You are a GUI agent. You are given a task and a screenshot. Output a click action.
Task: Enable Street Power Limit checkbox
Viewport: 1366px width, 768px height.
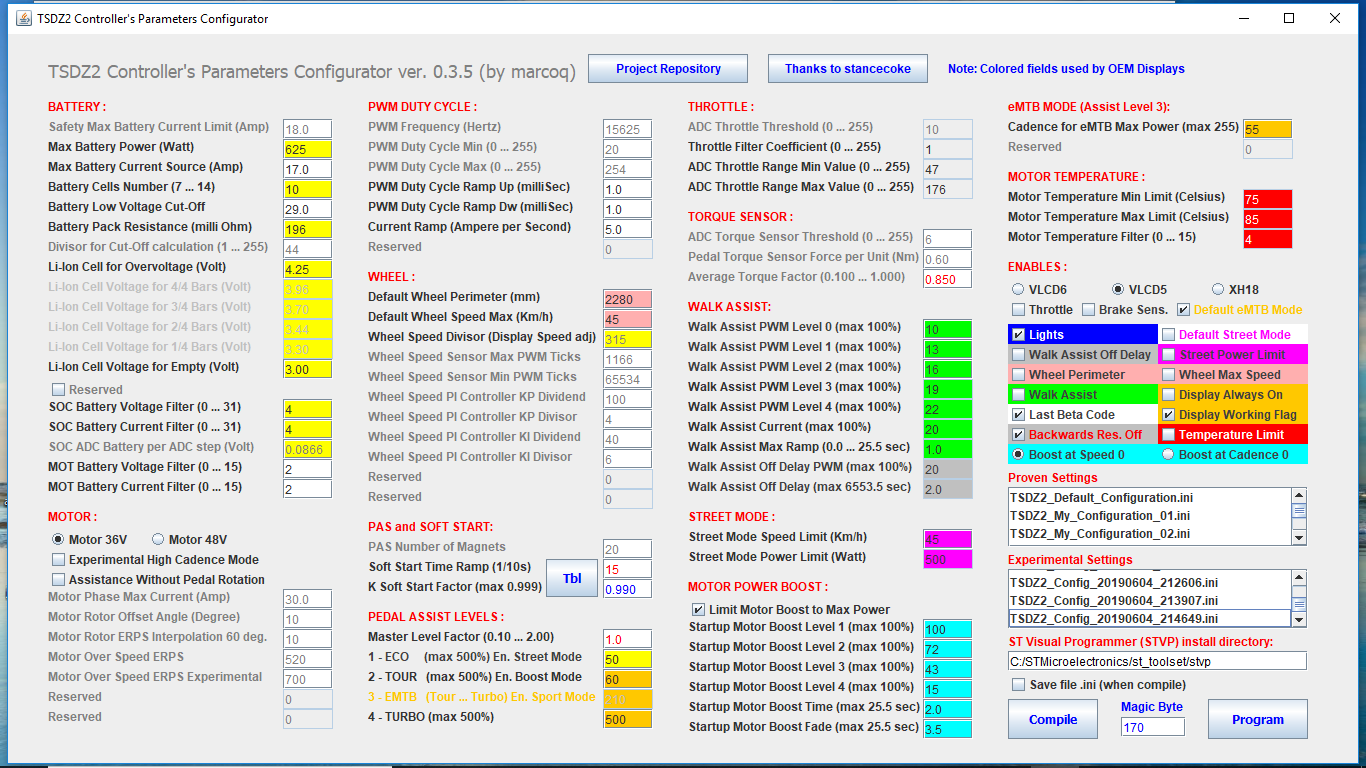[1168, 354]
